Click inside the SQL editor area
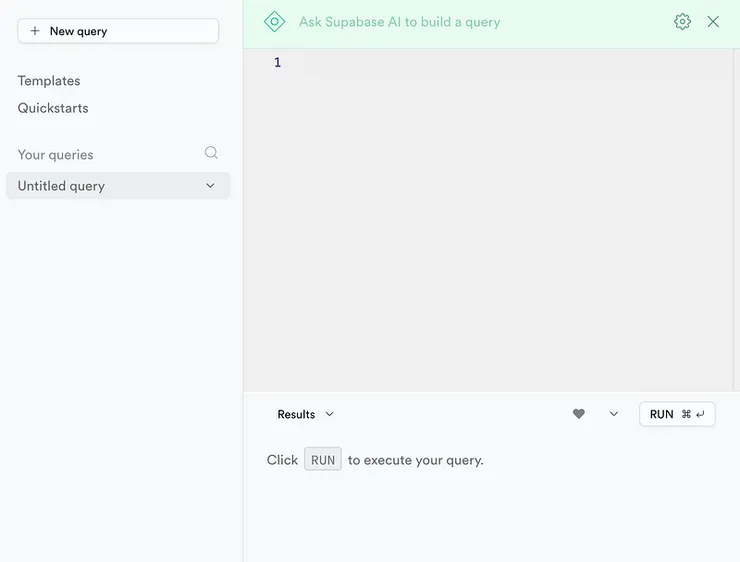The width and height of the screenshot is (740, 562). [x=500, y=220]
